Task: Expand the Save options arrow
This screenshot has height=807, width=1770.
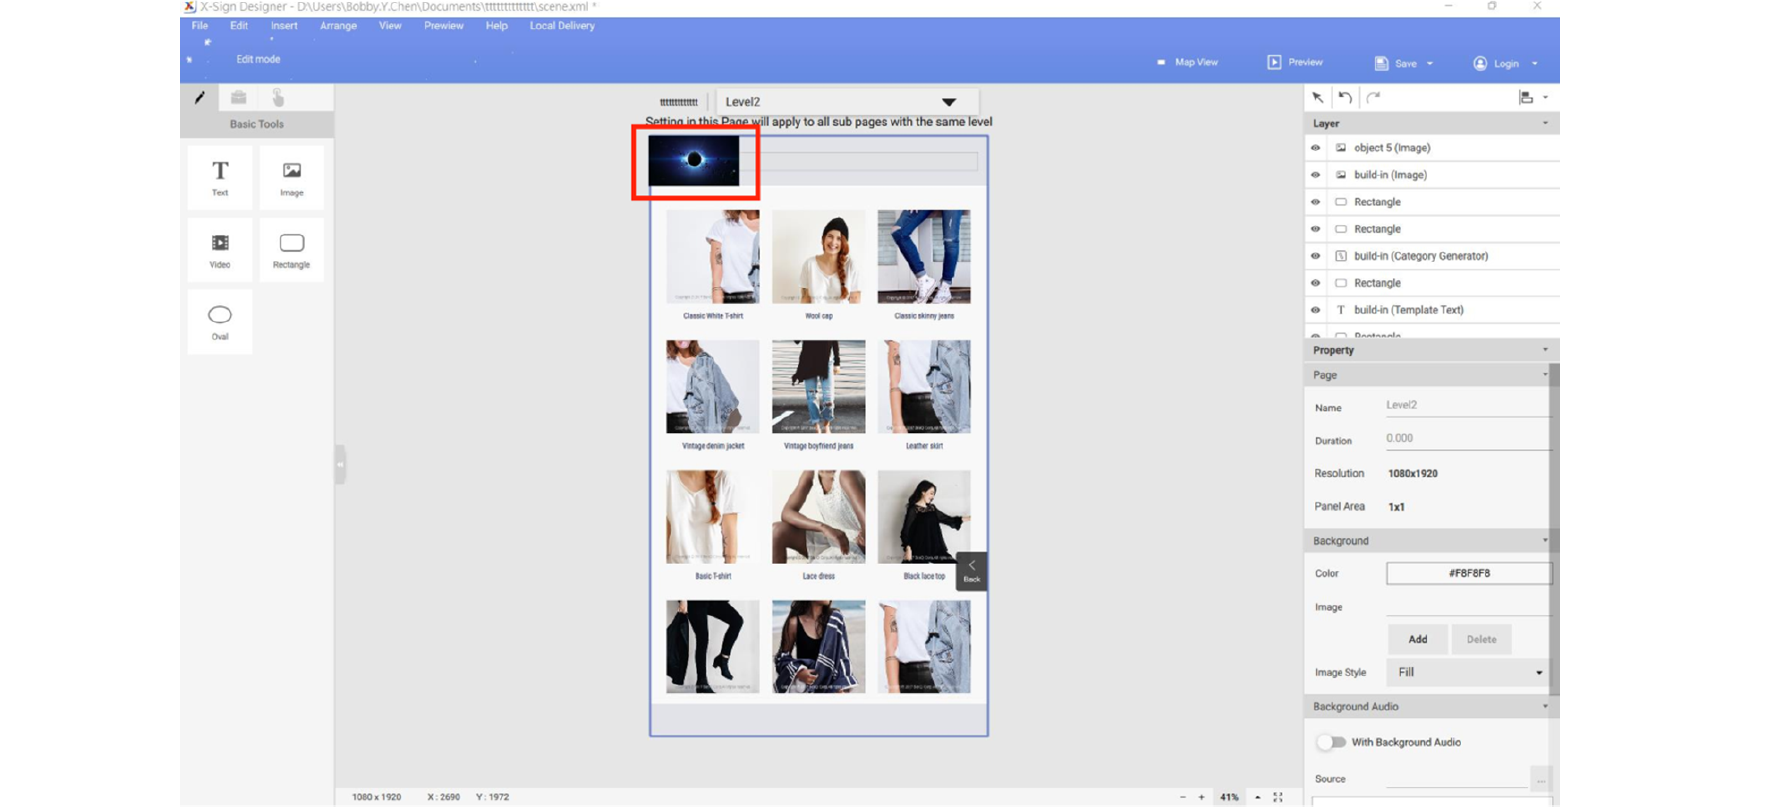Action: tap(1430, 63)
